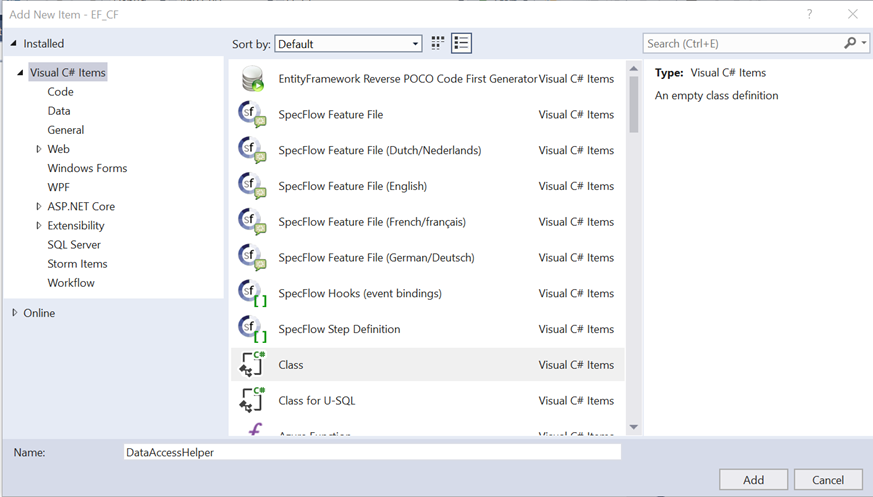Image resolution: width=873 pixels, height=497 pixels.
Task: Select the Windows Forms category
Action: click(x=87, y=168)
